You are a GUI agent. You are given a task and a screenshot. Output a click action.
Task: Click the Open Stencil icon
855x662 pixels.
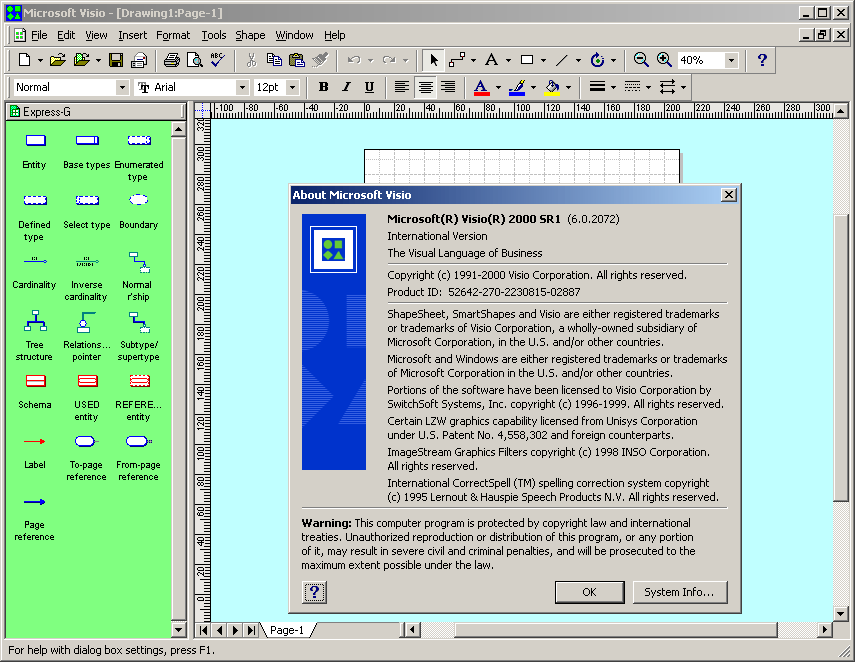(82, 60)
